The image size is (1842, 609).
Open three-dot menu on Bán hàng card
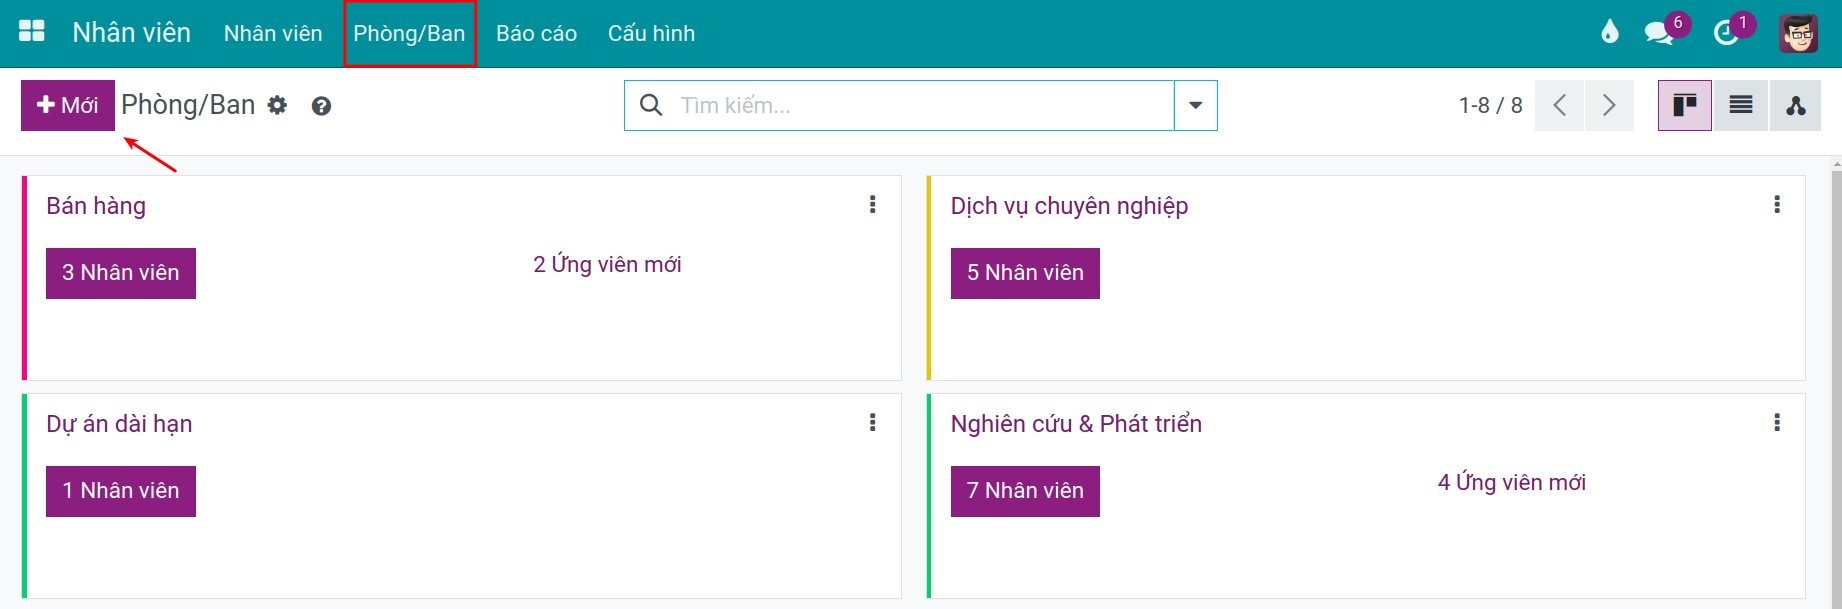click(x=873, y=205)
